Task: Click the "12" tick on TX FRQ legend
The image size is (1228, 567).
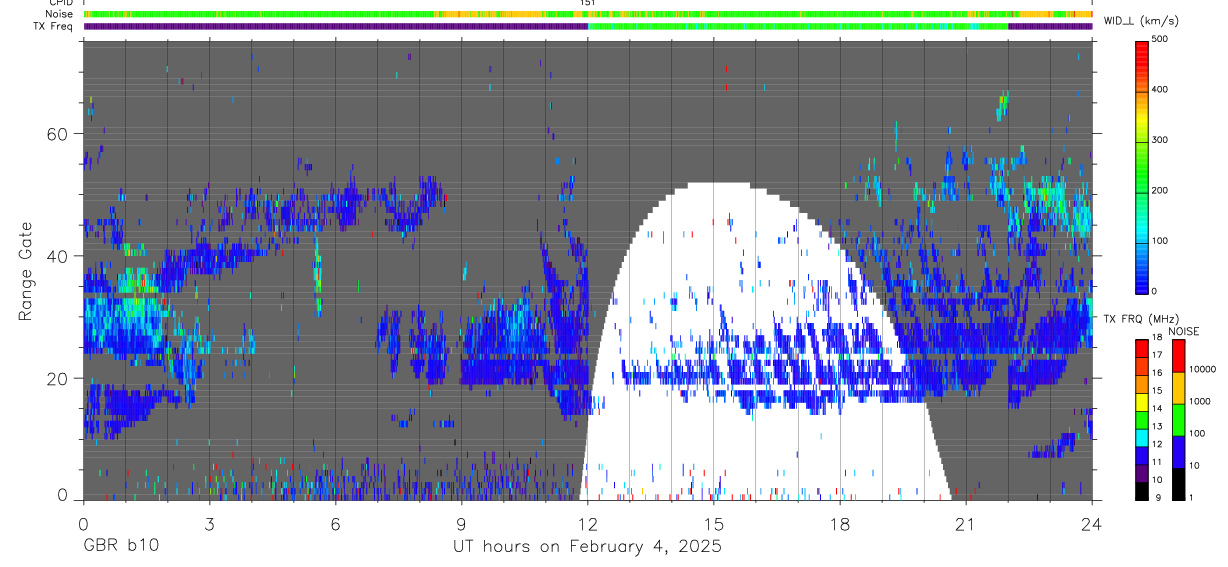Action: [1157, 445]
